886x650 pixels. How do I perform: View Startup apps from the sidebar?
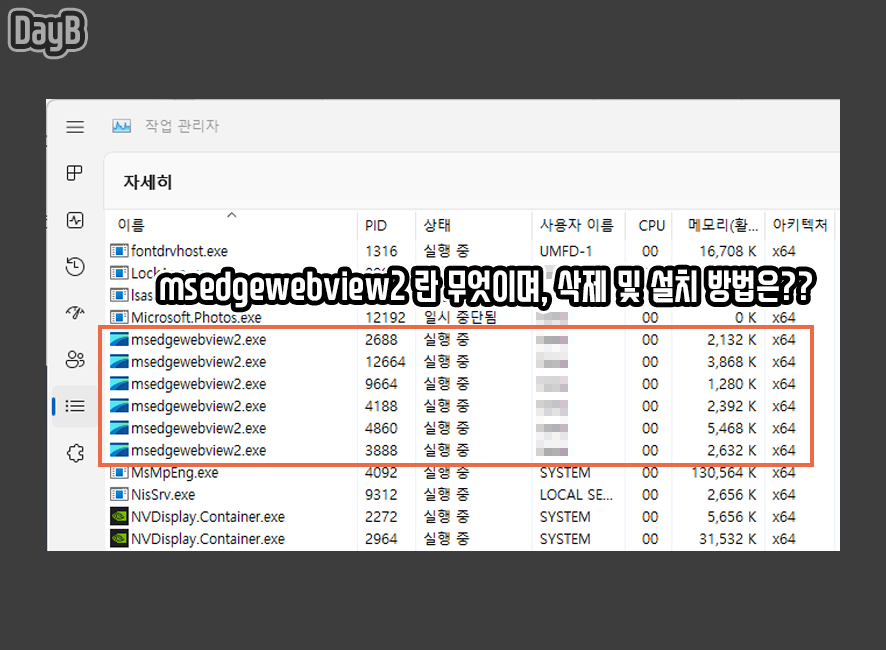[x=74, y=312]
